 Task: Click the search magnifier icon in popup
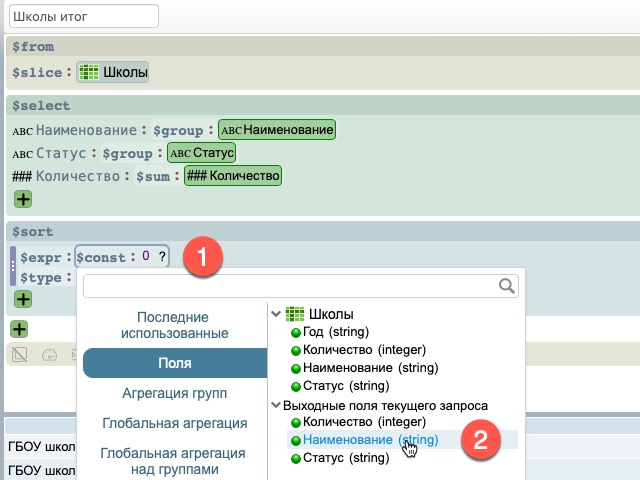[507, 287]
